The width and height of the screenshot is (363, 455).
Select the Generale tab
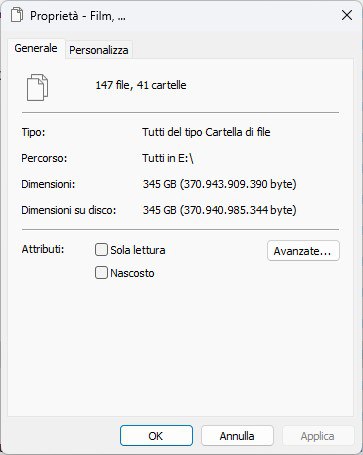(36, 48)
